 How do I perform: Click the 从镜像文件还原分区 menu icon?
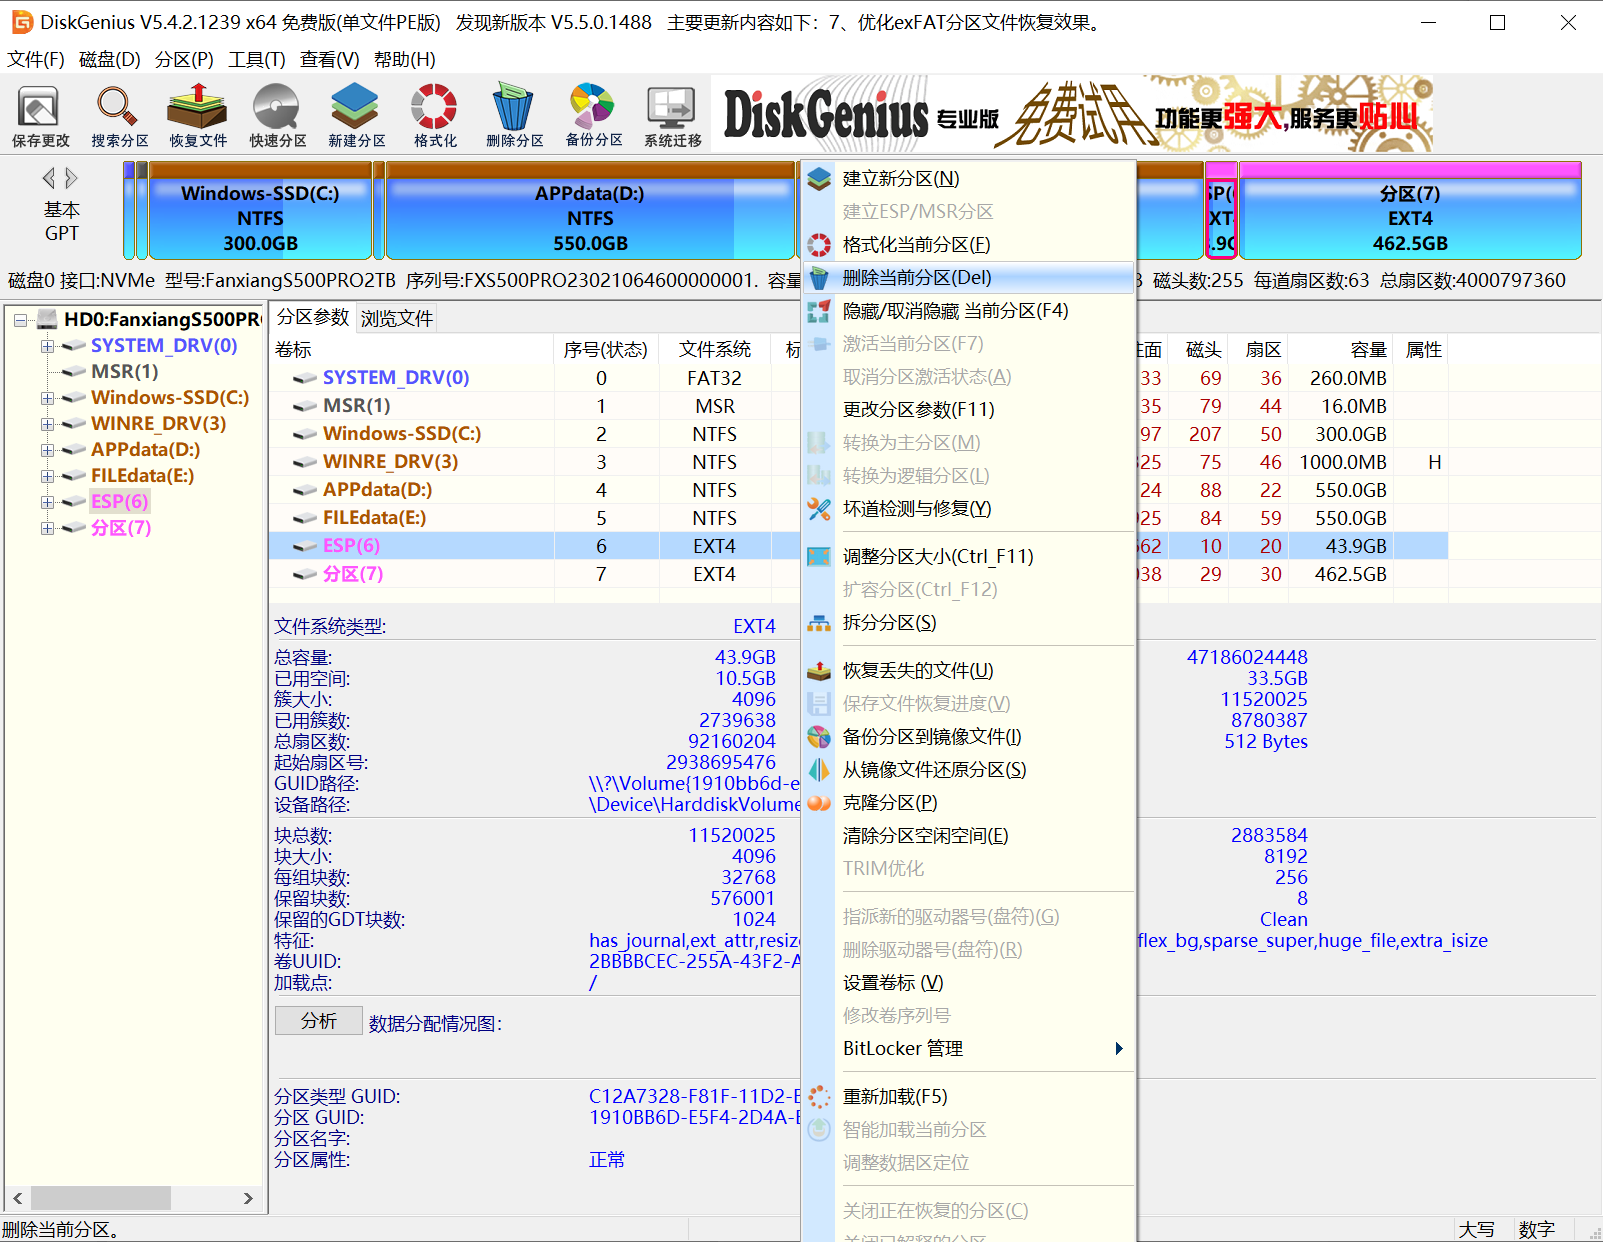[x=819, y=770]
